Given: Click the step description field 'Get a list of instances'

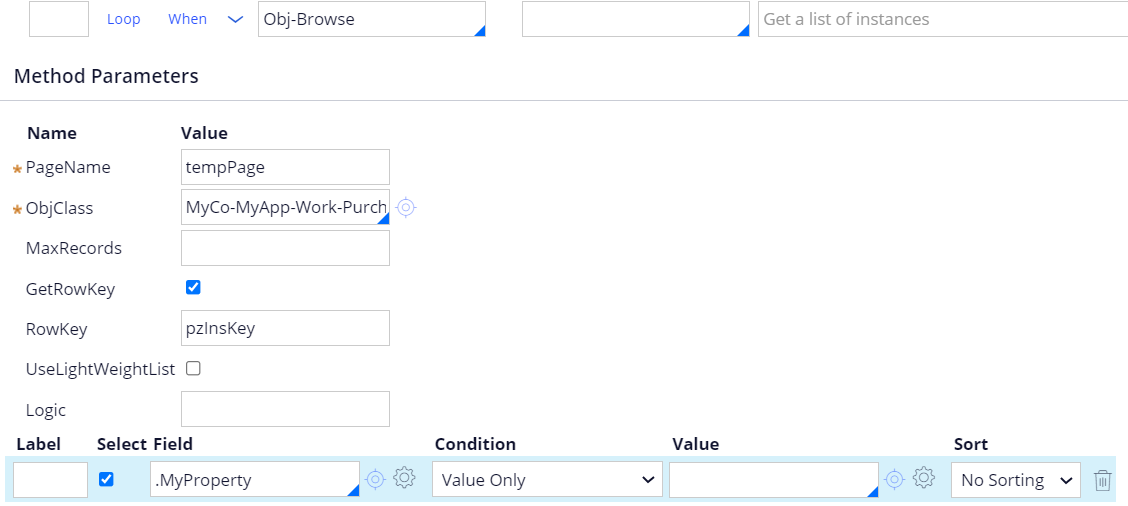Looking at the screenshot, I should tap(943, 19).
